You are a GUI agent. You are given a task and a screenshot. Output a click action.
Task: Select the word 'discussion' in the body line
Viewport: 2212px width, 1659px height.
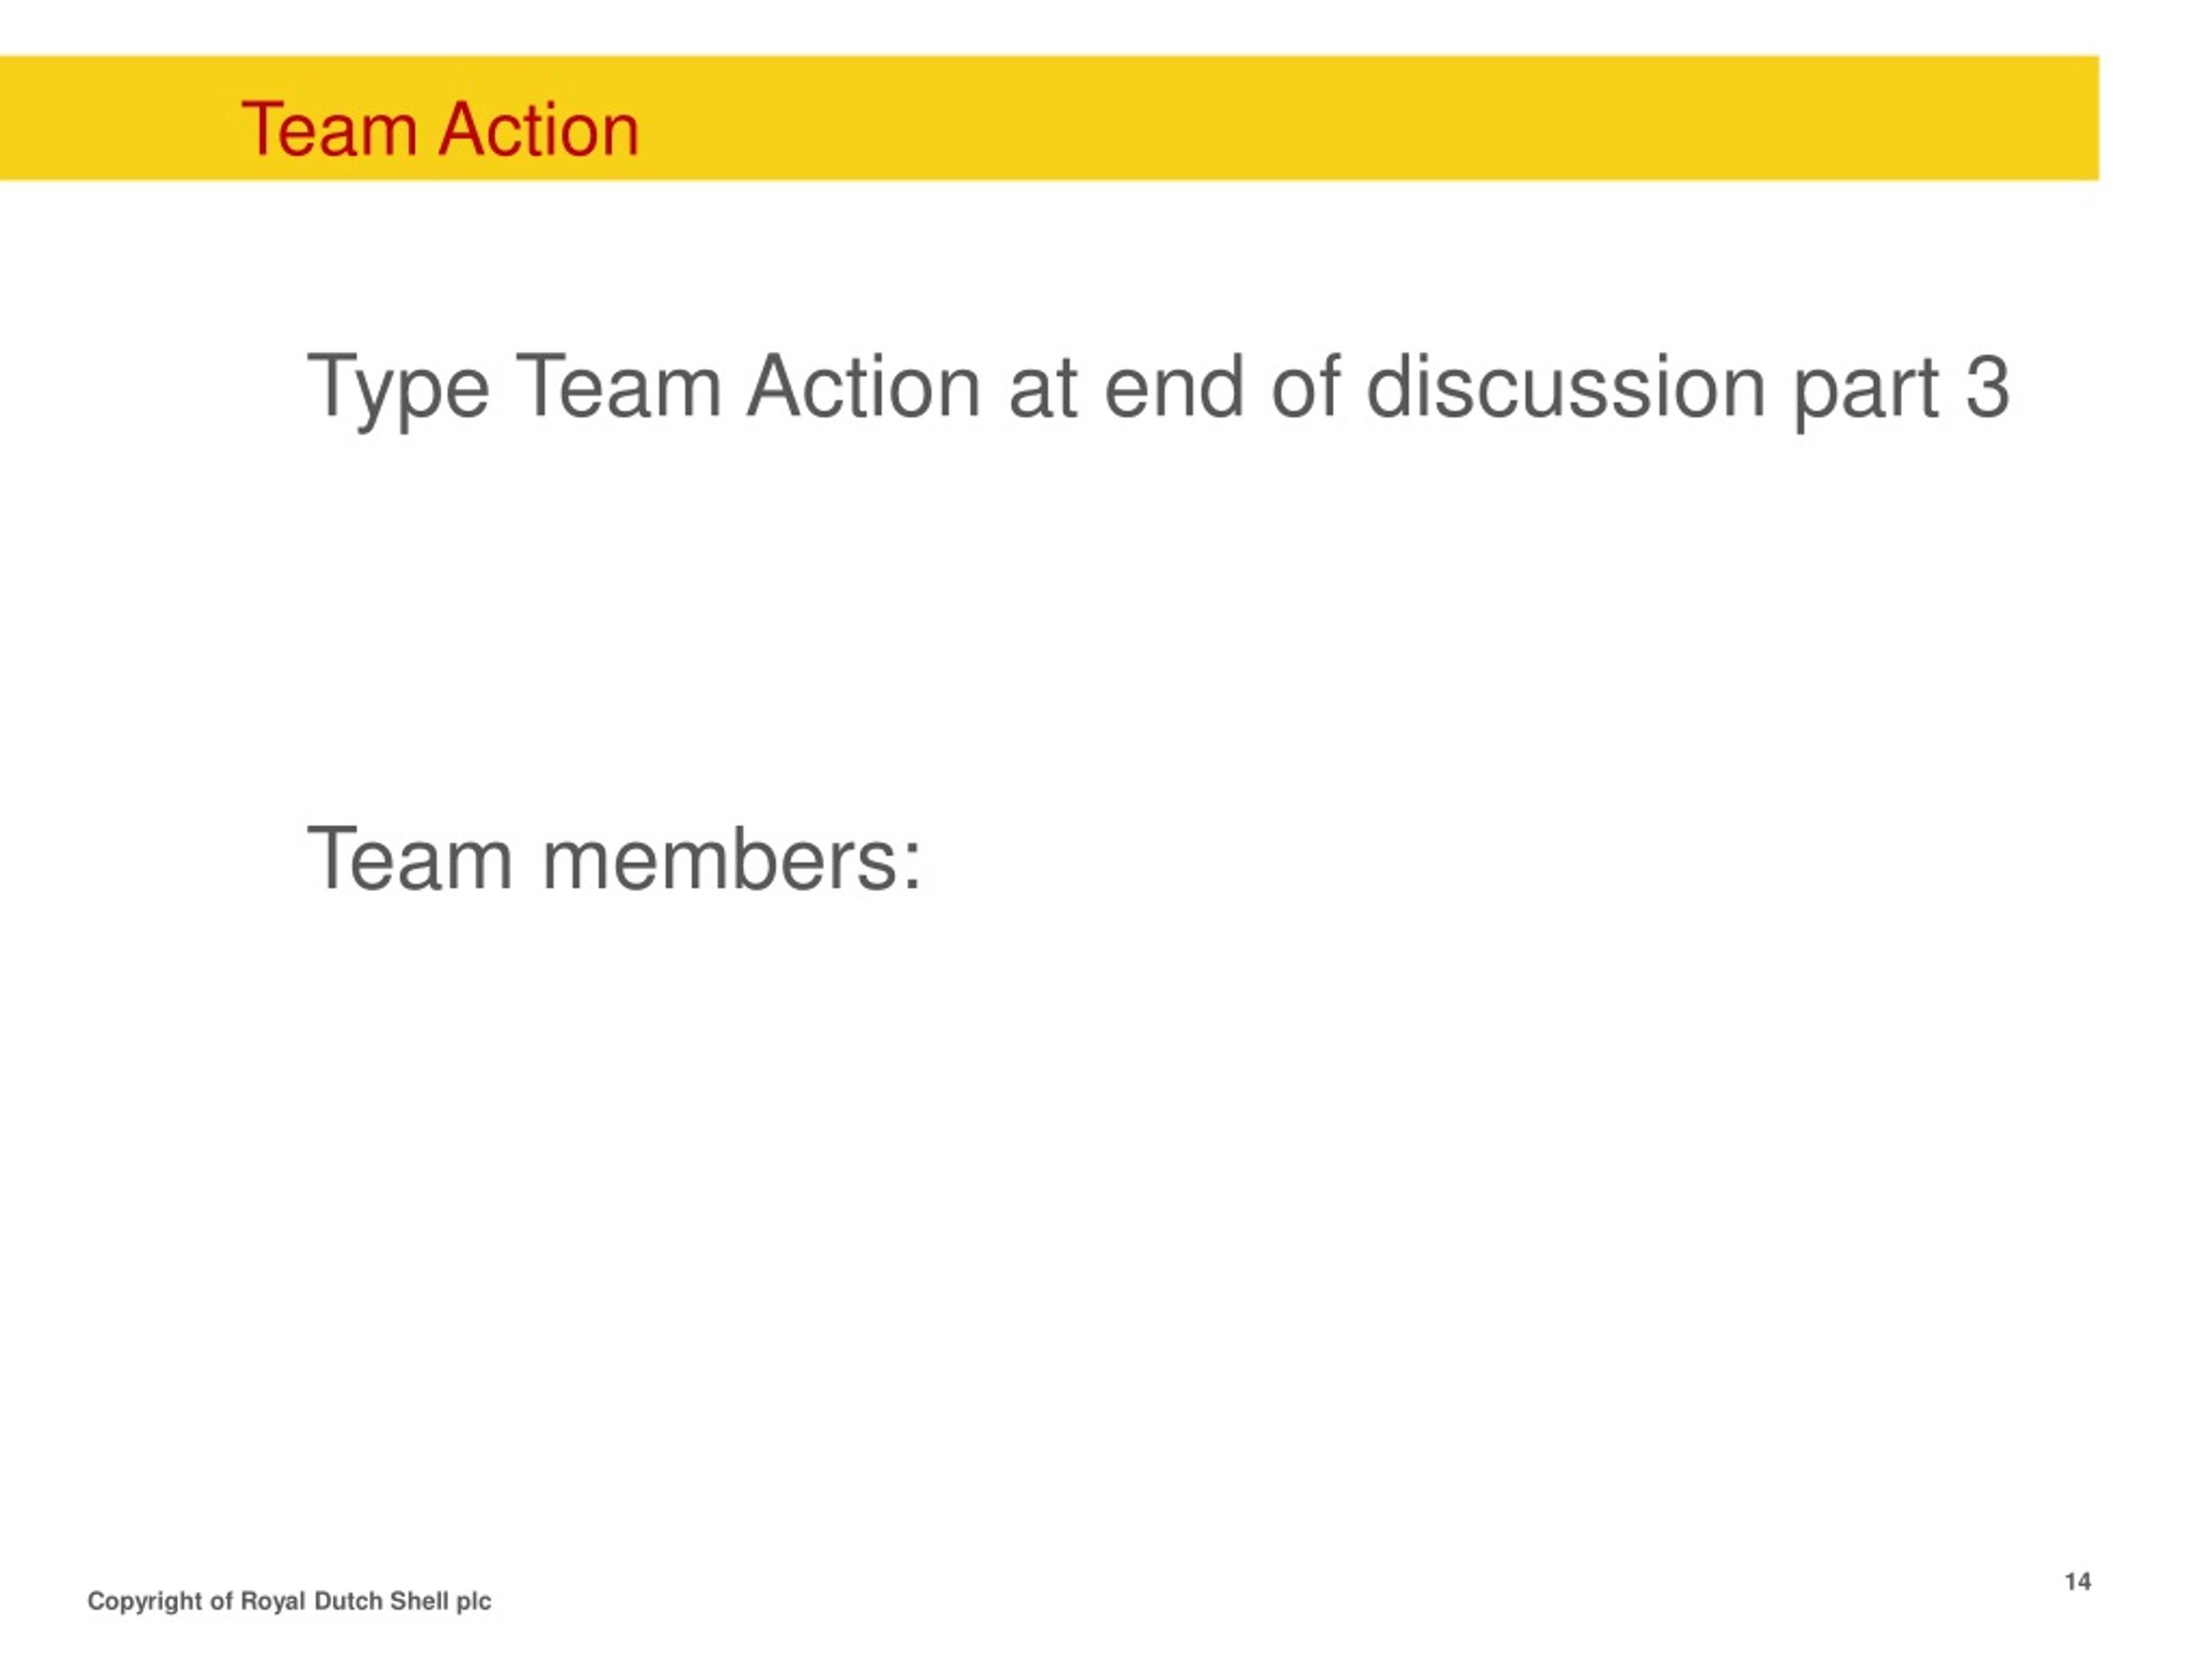pyautogui.click(x=1566, y=386)
